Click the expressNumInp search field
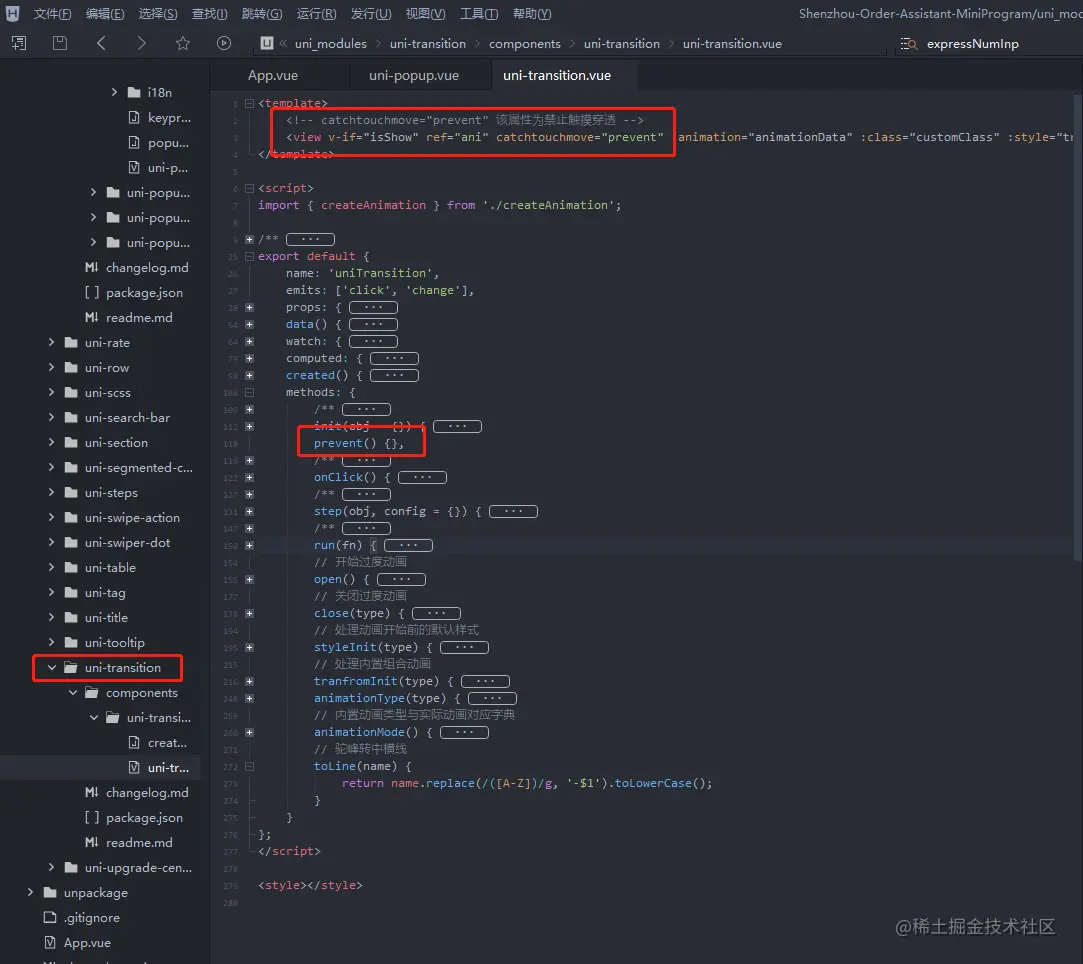Viewport: 1083px width, 964px height. [972, 44]
